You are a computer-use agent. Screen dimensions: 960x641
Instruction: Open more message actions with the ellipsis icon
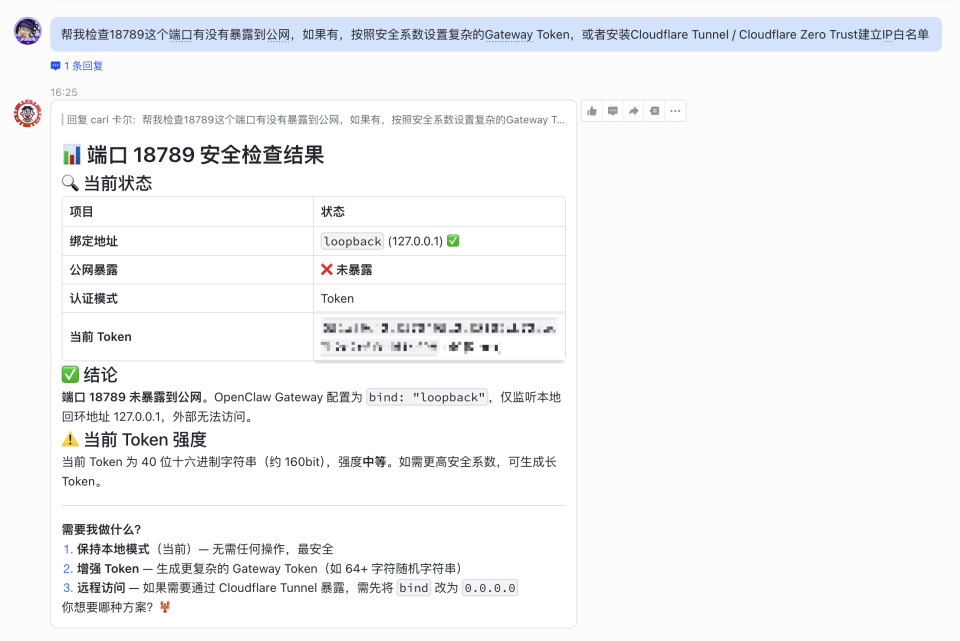[x=676, y=111]
